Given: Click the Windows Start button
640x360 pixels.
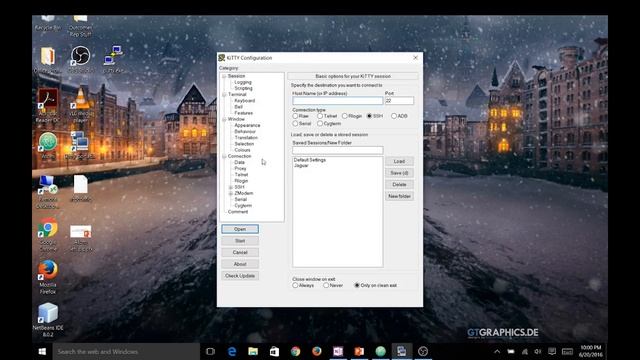Looking at the screenshot, I should click(x=42, y=351).
